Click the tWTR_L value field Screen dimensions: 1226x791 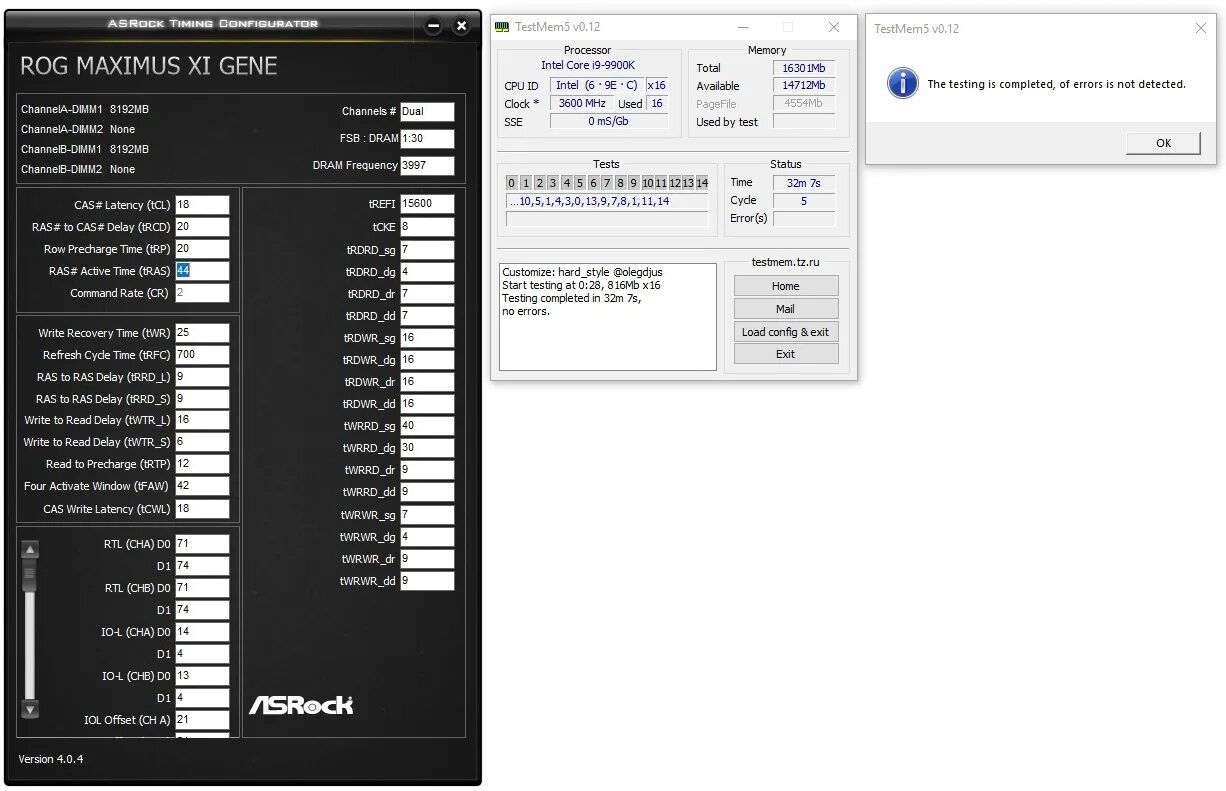pyautogui.click(x=202, y=420)
